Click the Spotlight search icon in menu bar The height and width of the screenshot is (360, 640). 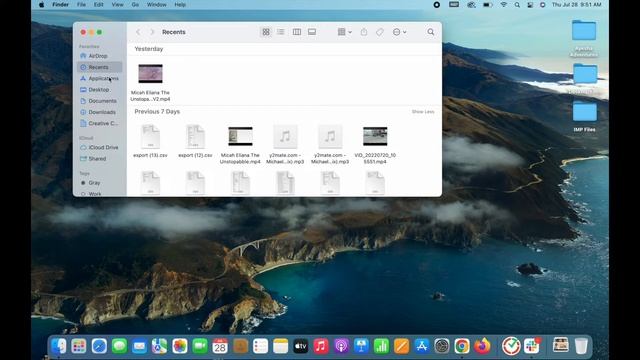pos(517,5)
